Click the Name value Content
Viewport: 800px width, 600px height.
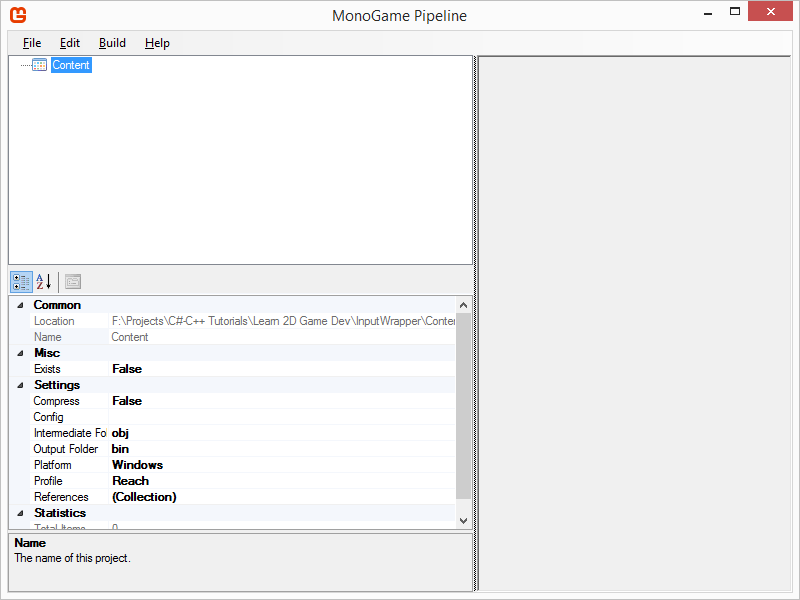(130, 337)
